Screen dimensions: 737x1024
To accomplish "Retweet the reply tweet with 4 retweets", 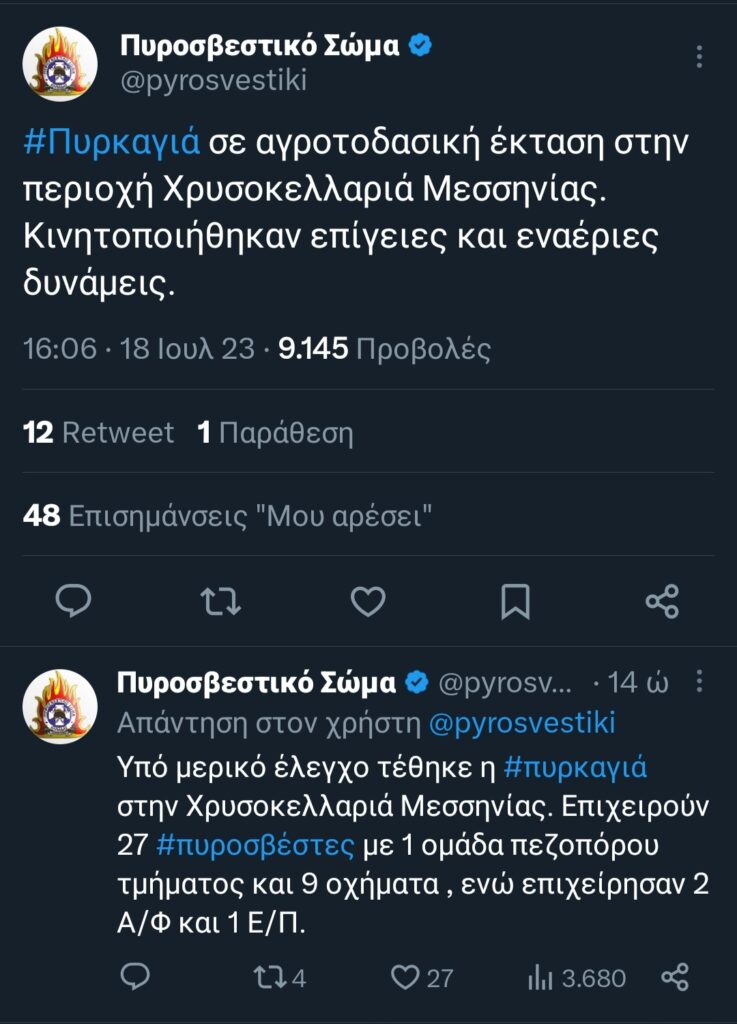I will click(x=279, y=978).
